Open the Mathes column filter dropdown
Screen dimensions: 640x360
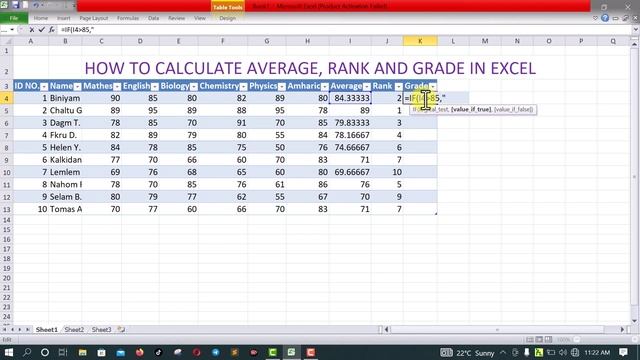[x=117, y=87]
